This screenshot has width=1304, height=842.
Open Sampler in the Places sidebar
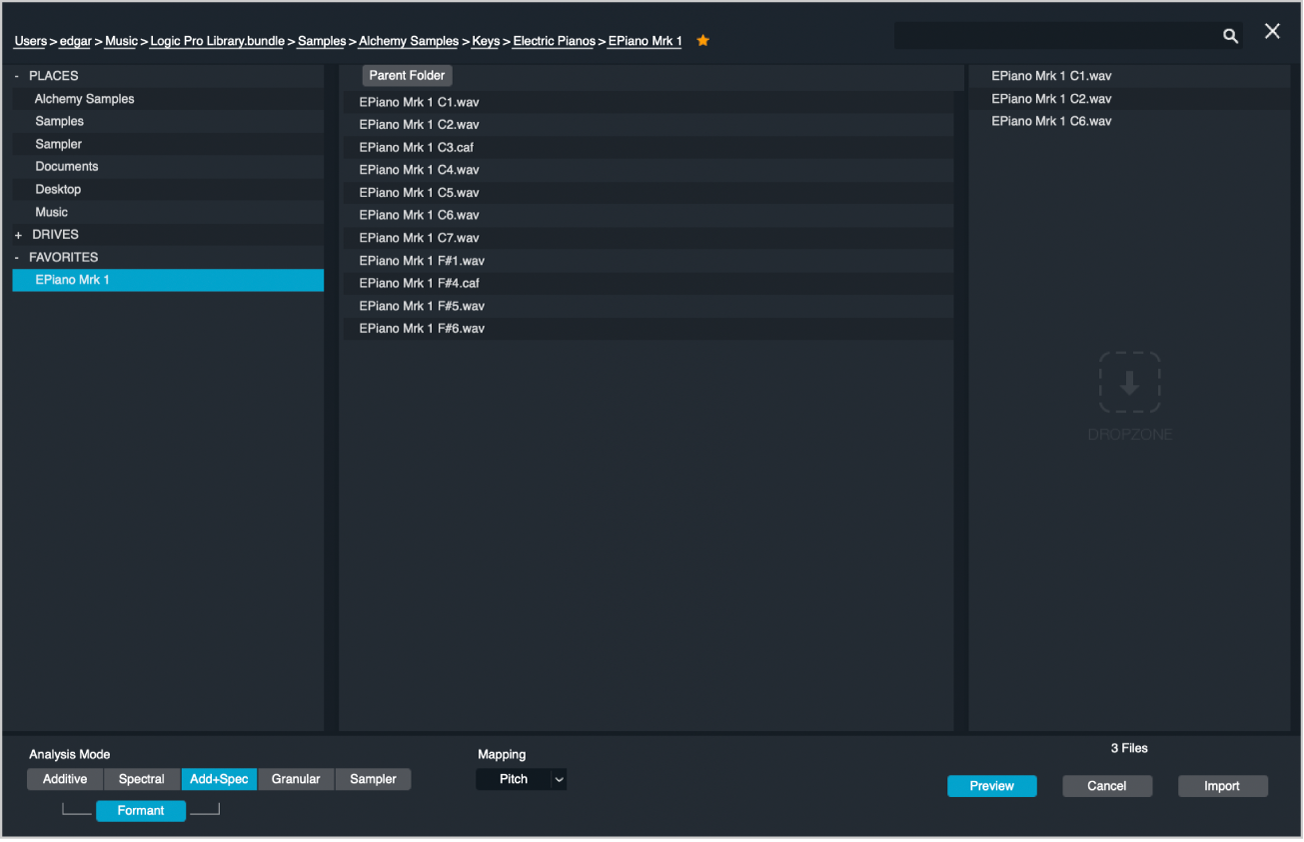coord(168,145)
